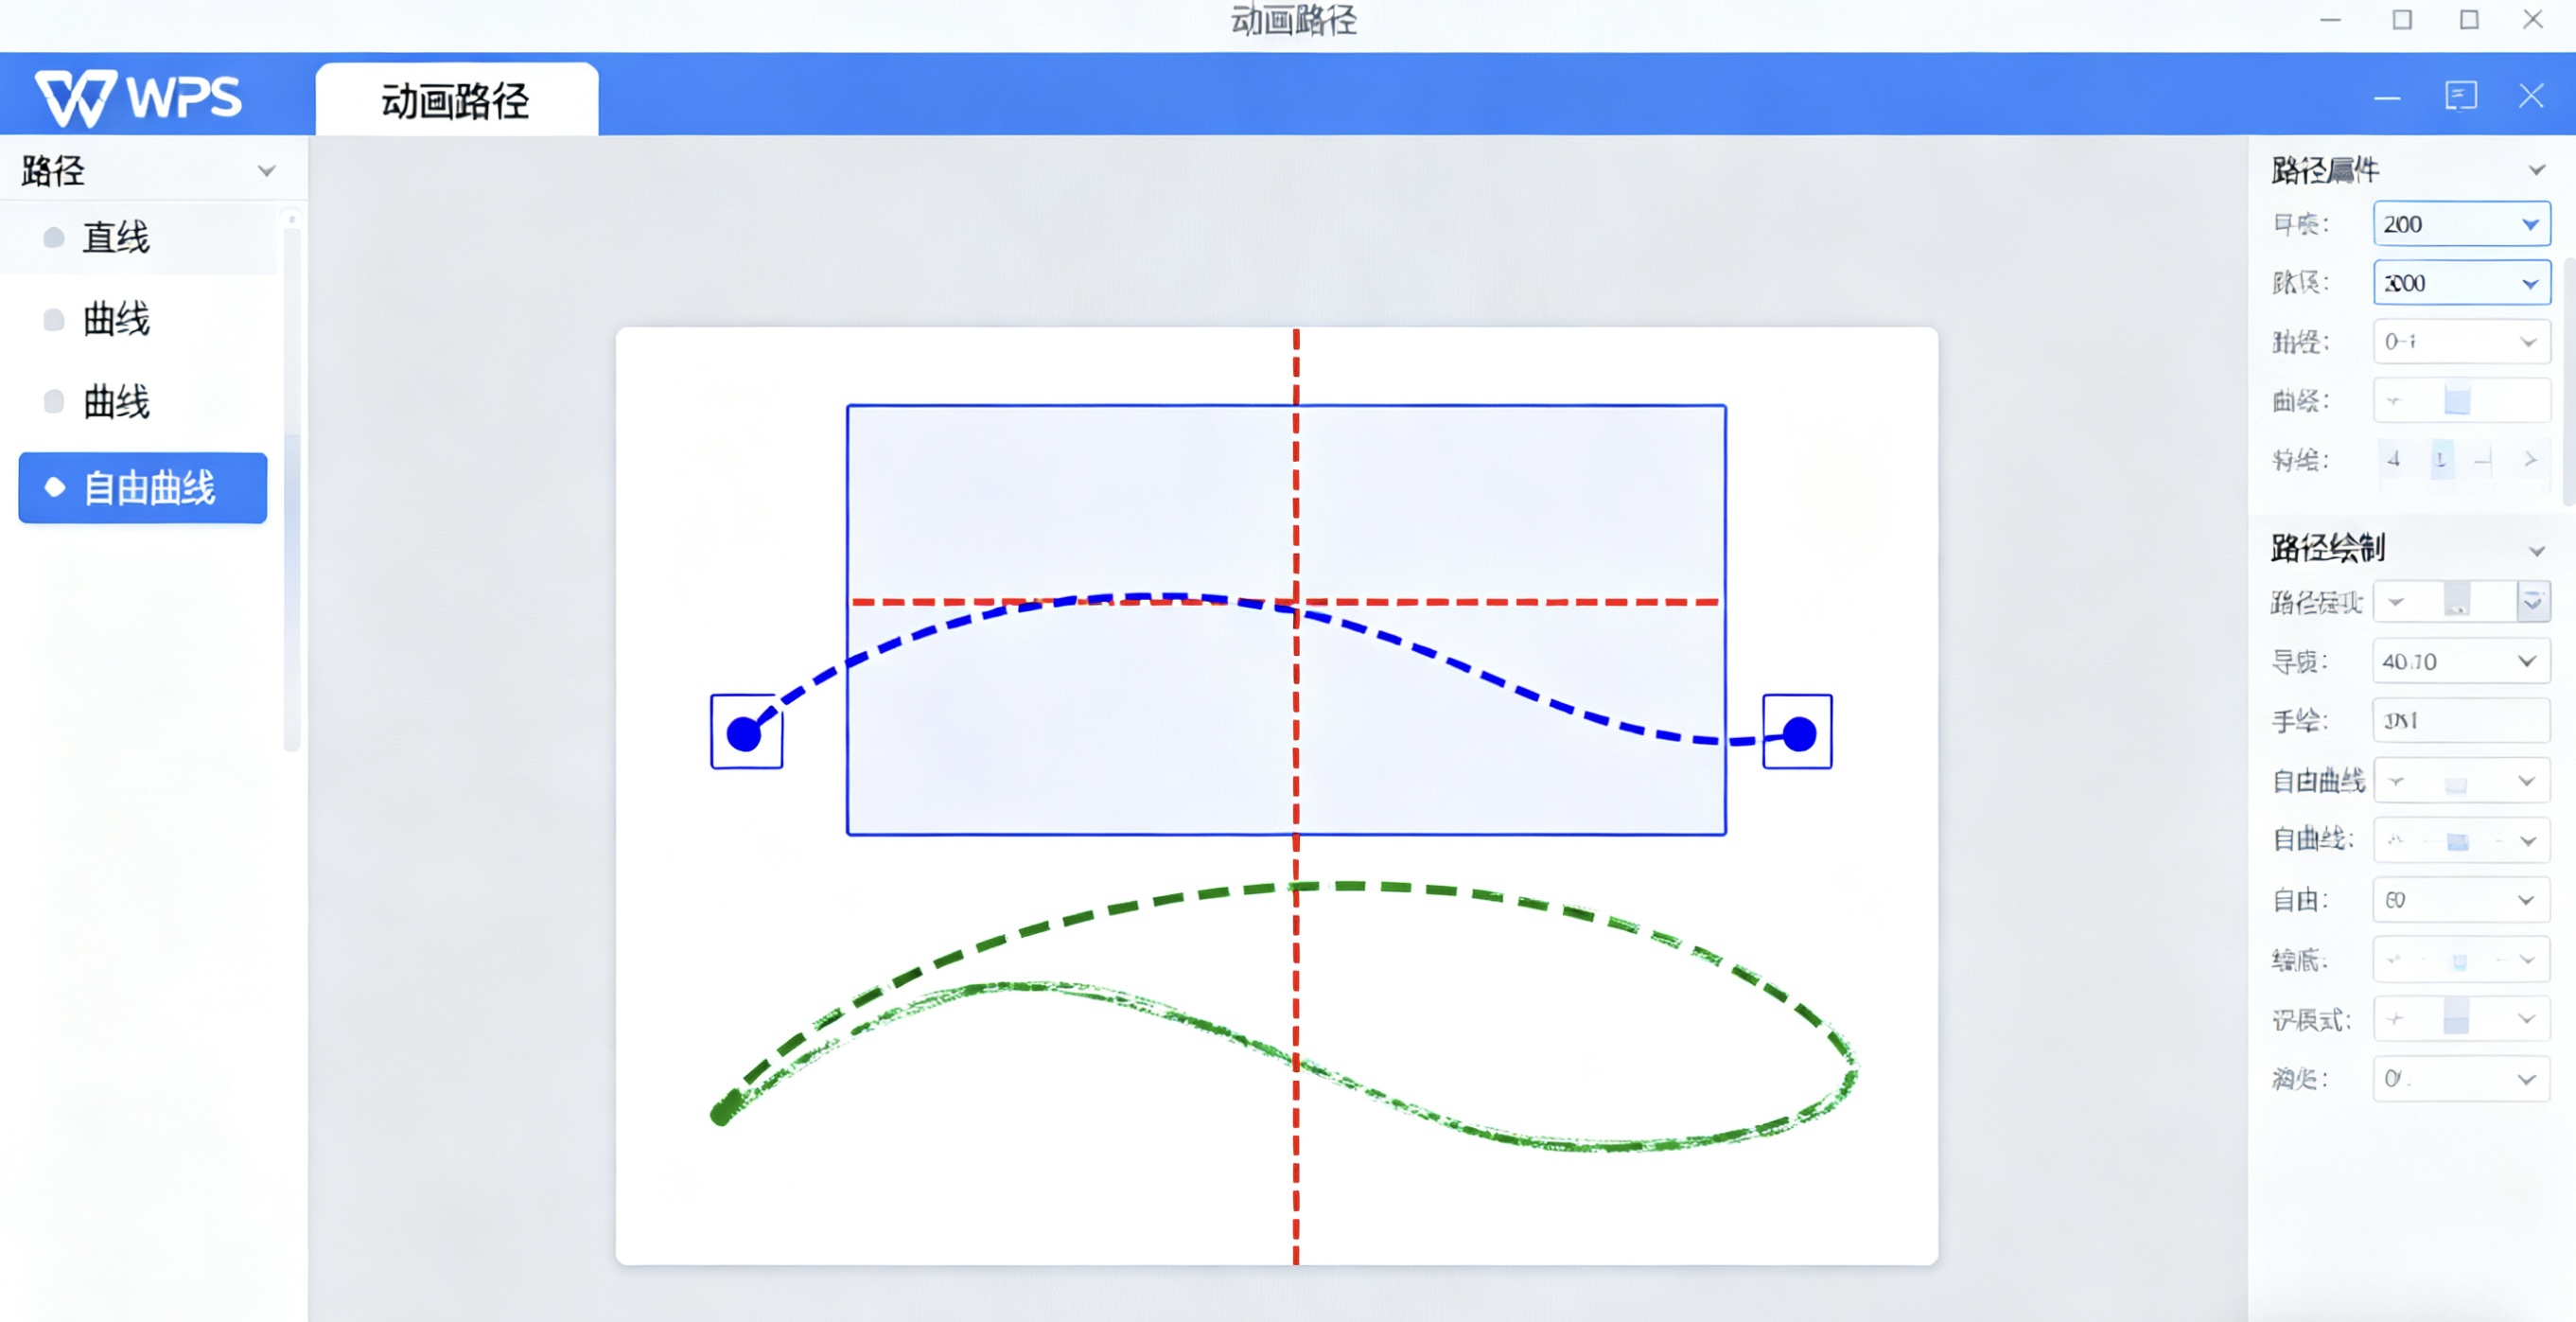The width and height of the screenshot is (2576, 1322).
Task: Open the 自由 dropdown showing 60
Action: click(2526, 900)
